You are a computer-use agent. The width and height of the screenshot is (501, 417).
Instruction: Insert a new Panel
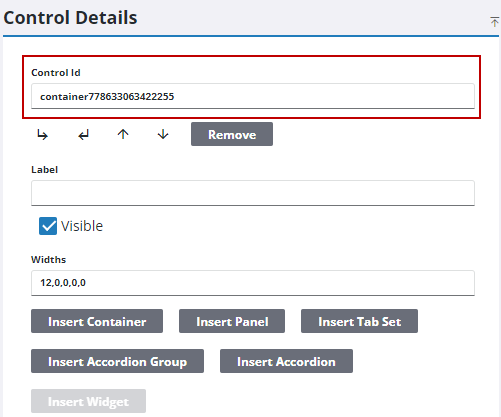point(232,321)
